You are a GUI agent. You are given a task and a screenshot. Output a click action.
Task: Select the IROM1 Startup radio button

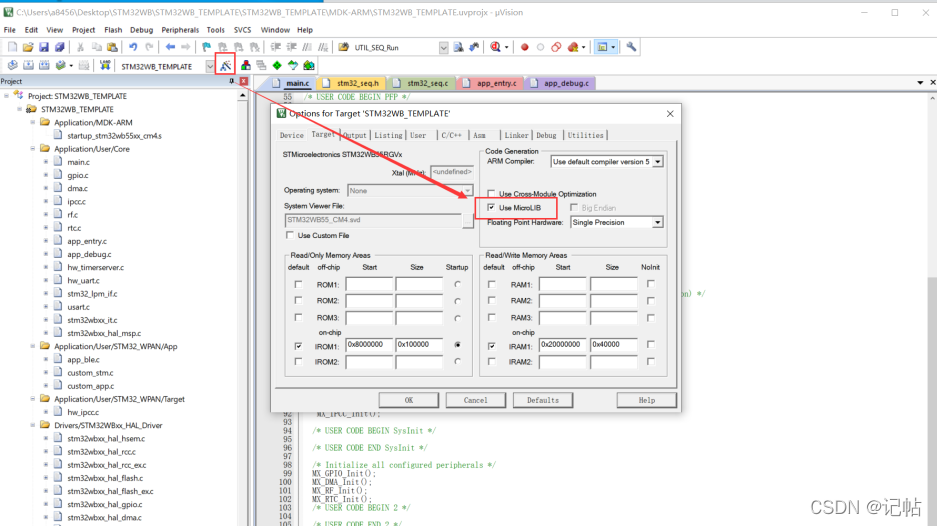click(458, 345)
